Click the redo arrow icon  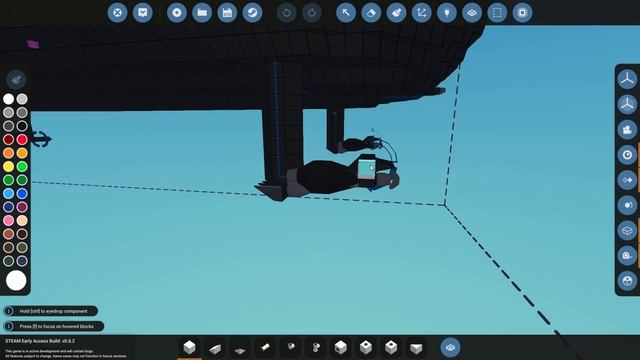(312, 13)
